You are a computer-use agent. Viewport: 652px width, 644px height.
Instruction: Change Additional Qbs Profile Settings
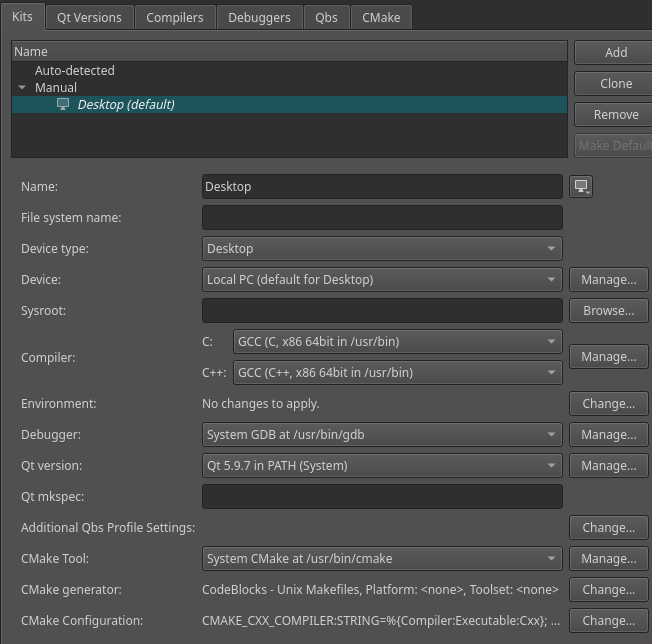608,527
